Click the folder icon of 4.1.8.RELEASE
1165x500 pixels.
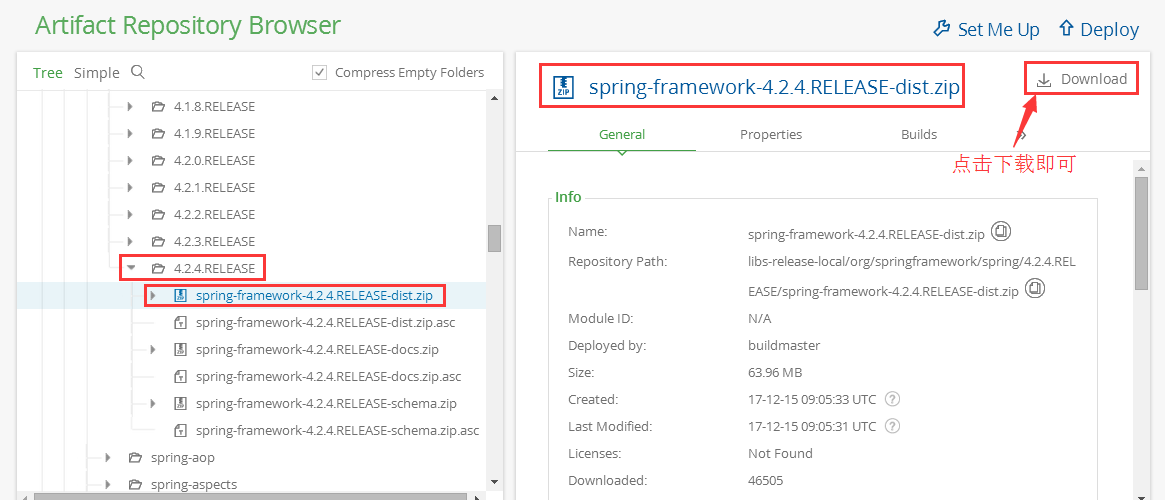pos(158,107)
